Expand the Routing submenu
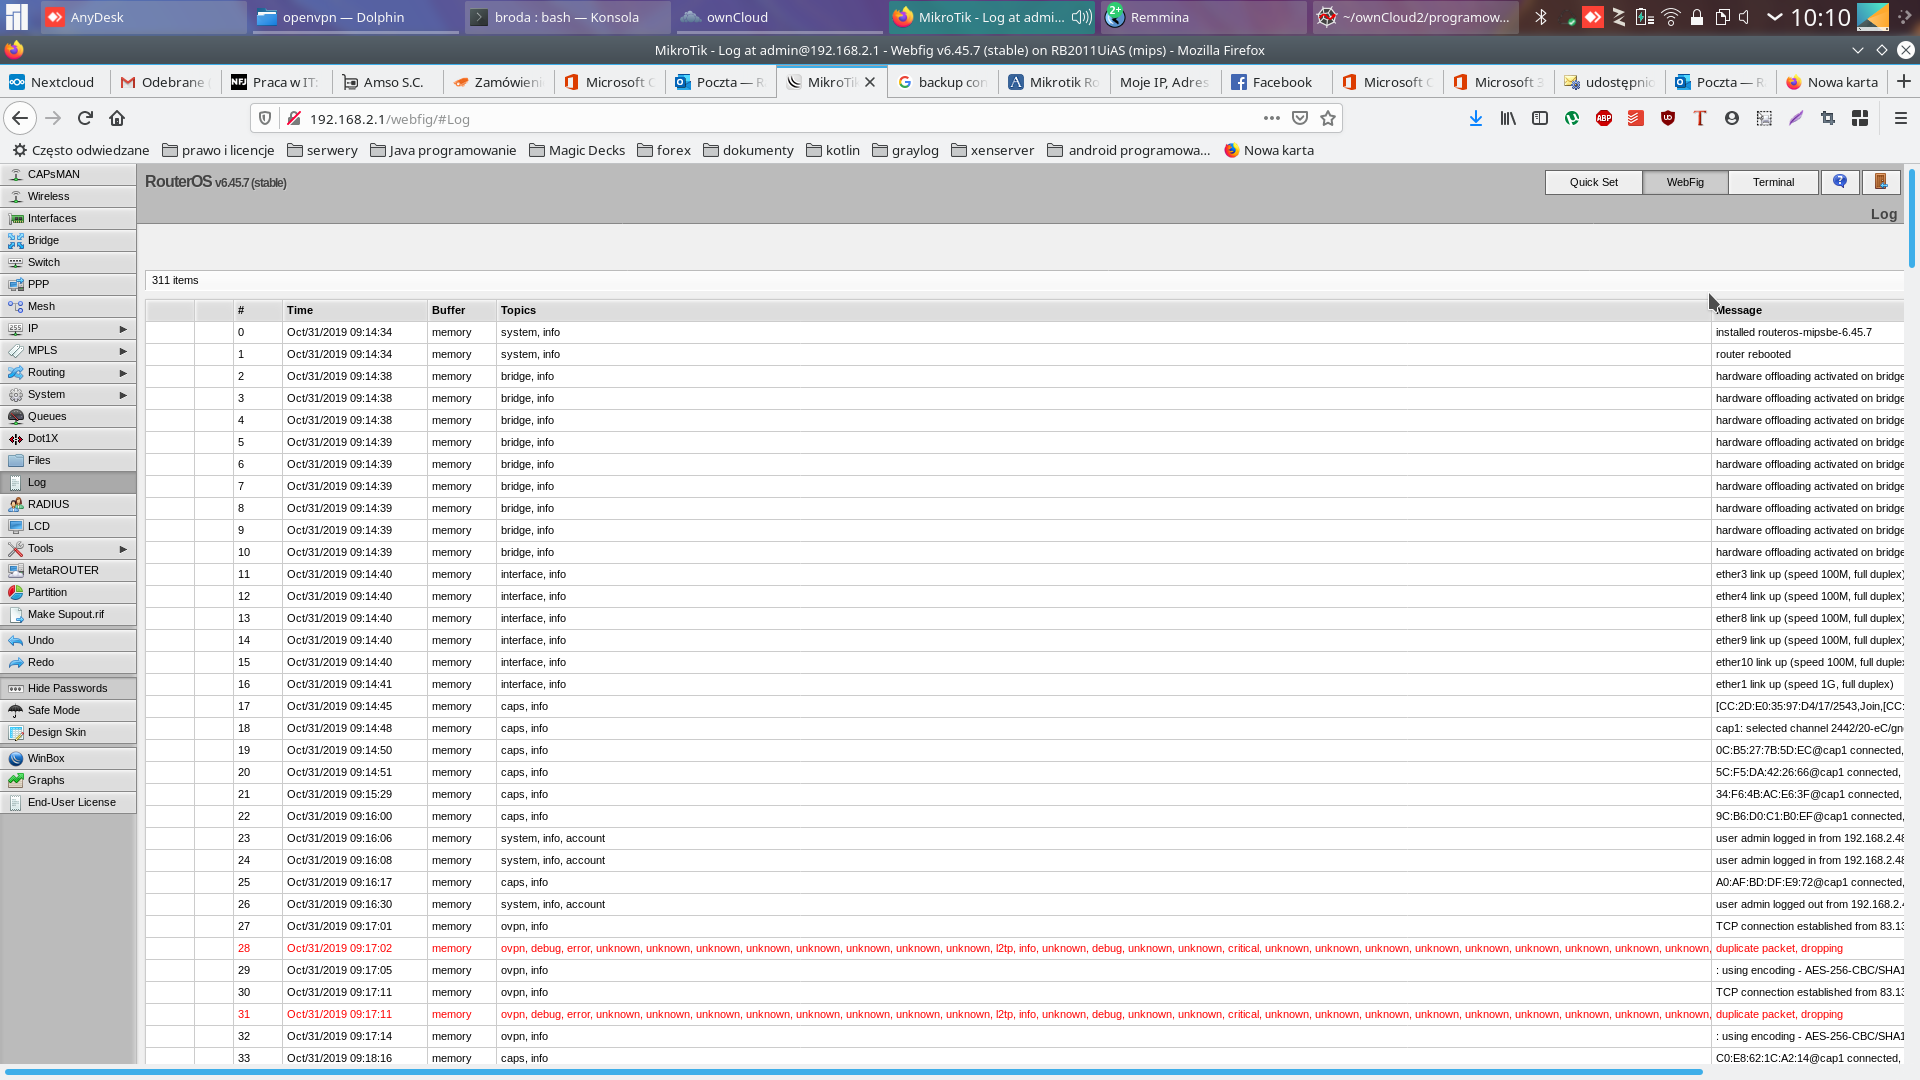1920x1080 pixels. pyautogui.click(x=123, y=373)
